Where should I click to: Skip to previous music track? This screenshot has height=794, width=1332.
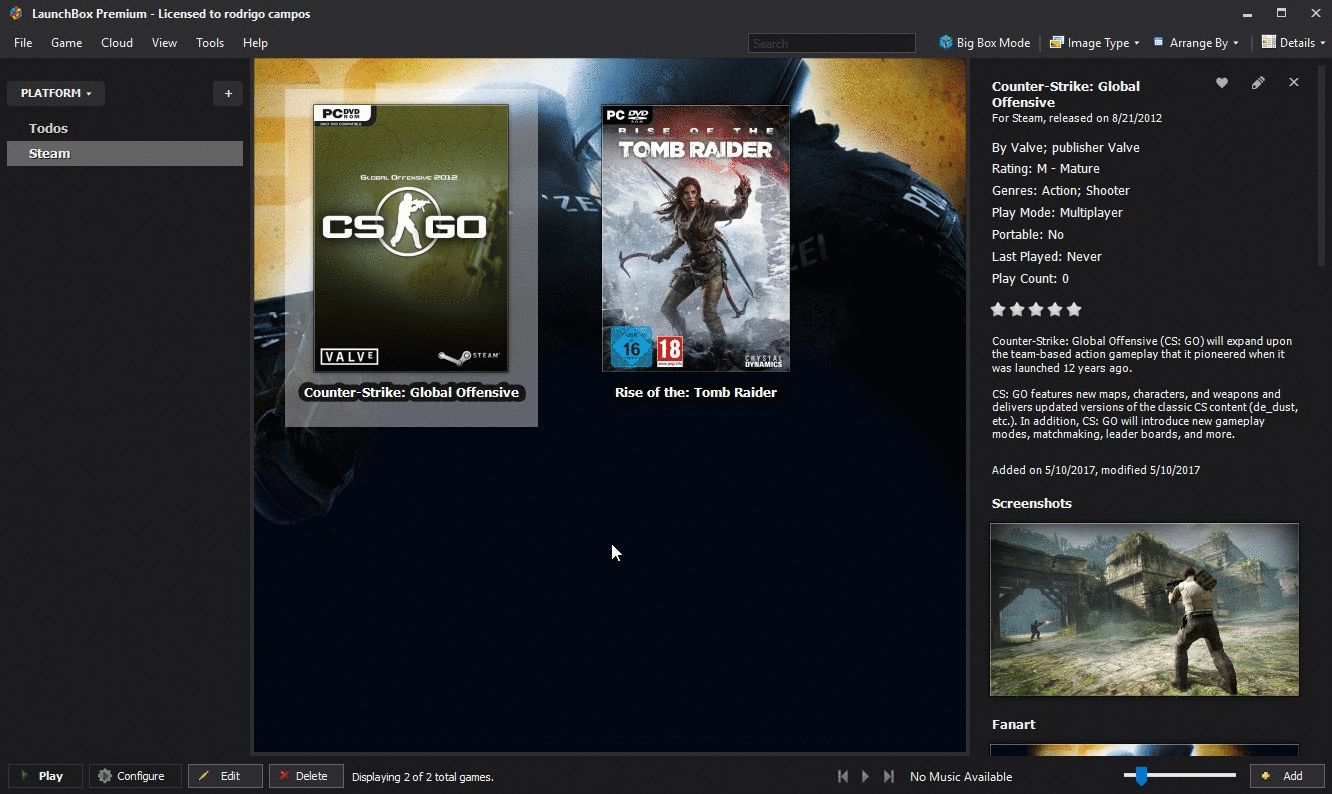click(843, 776)
